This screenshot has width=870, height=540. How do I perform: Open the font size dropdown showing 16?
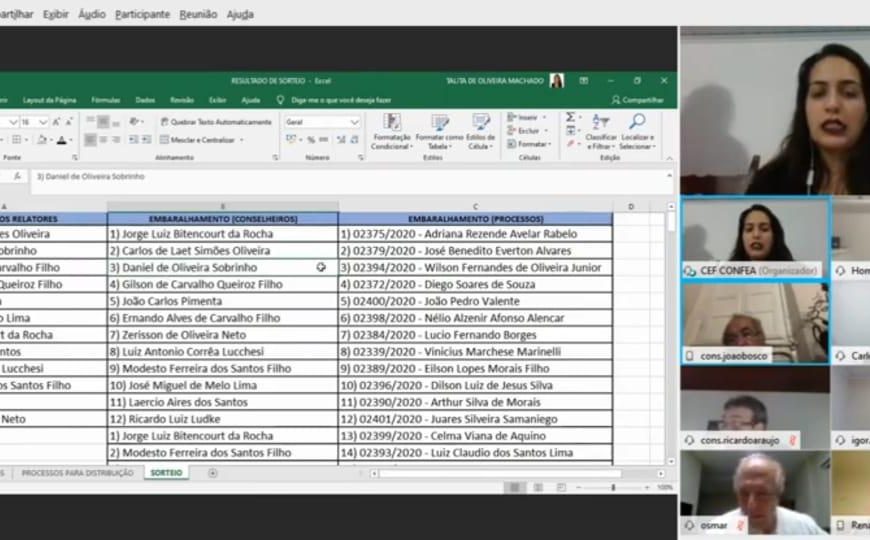pos(43,122)
